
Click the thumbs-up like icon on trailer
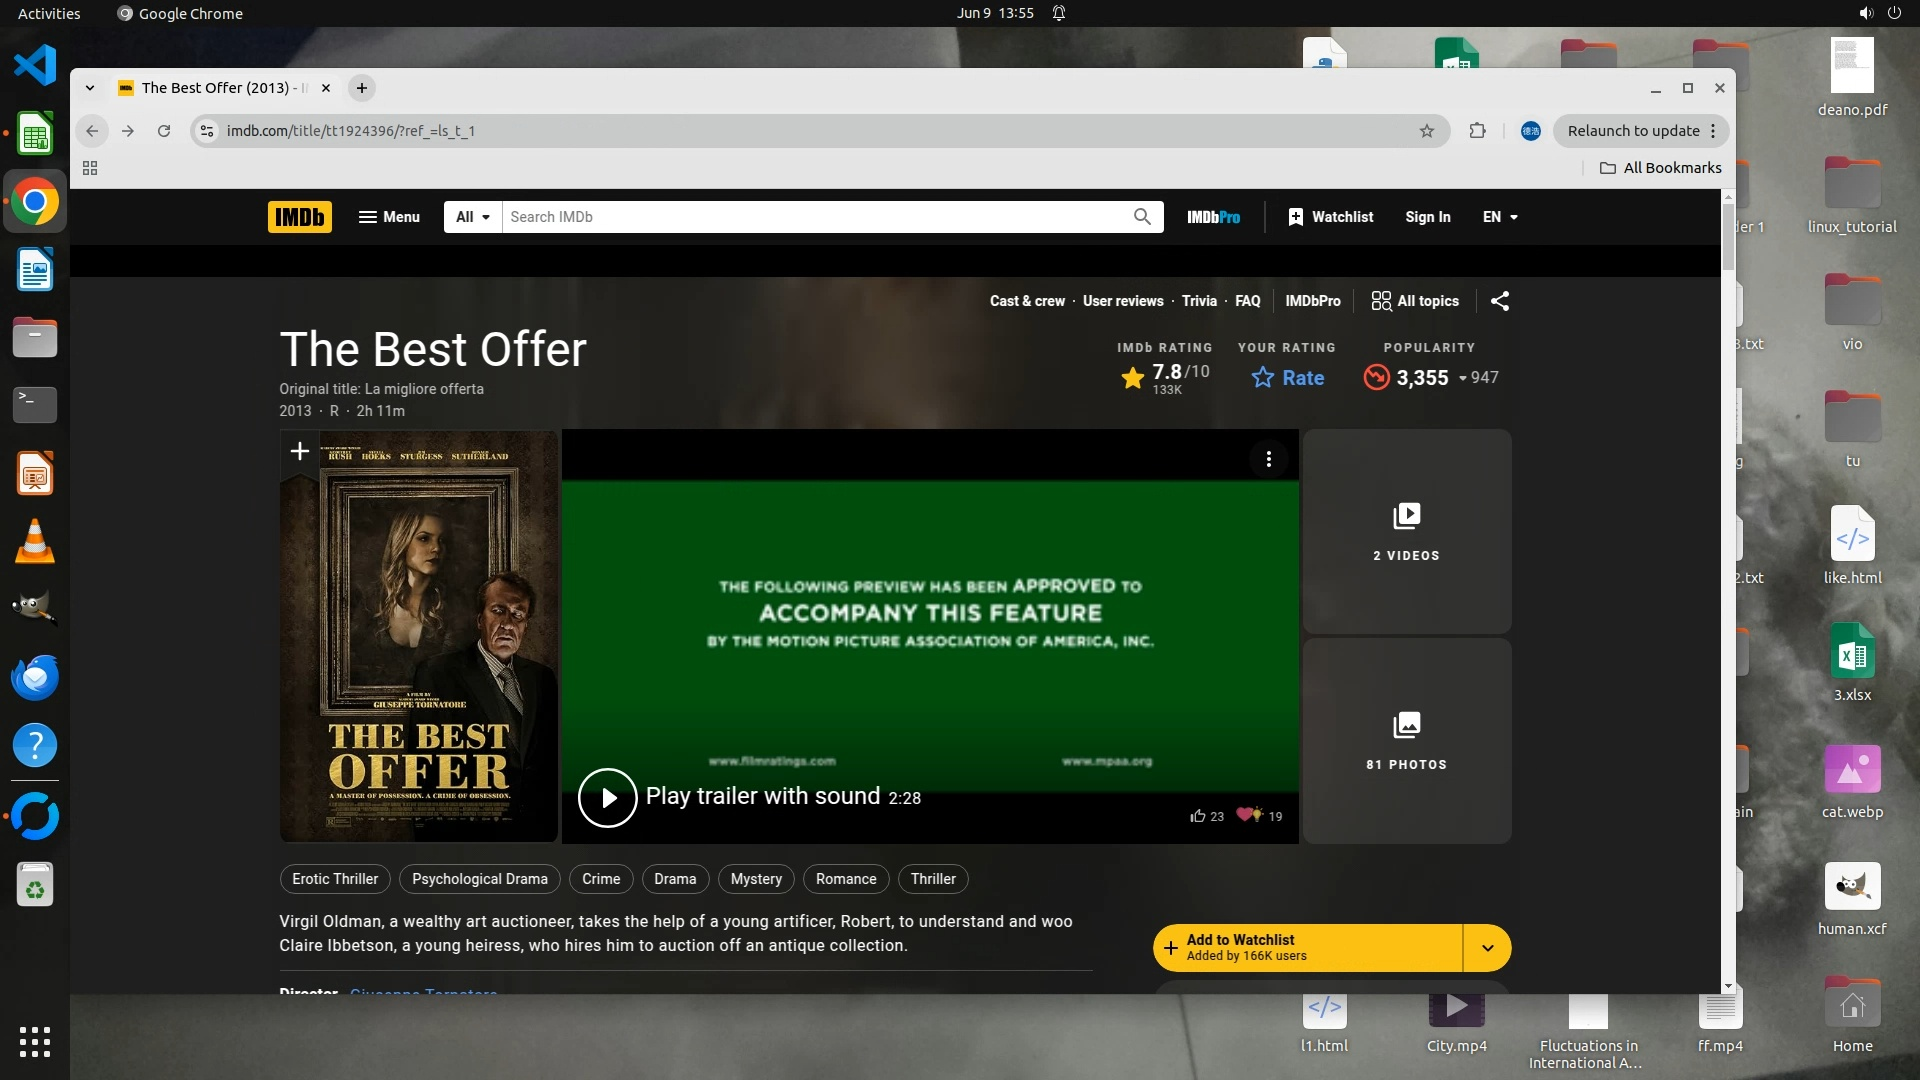[1198, 816]
